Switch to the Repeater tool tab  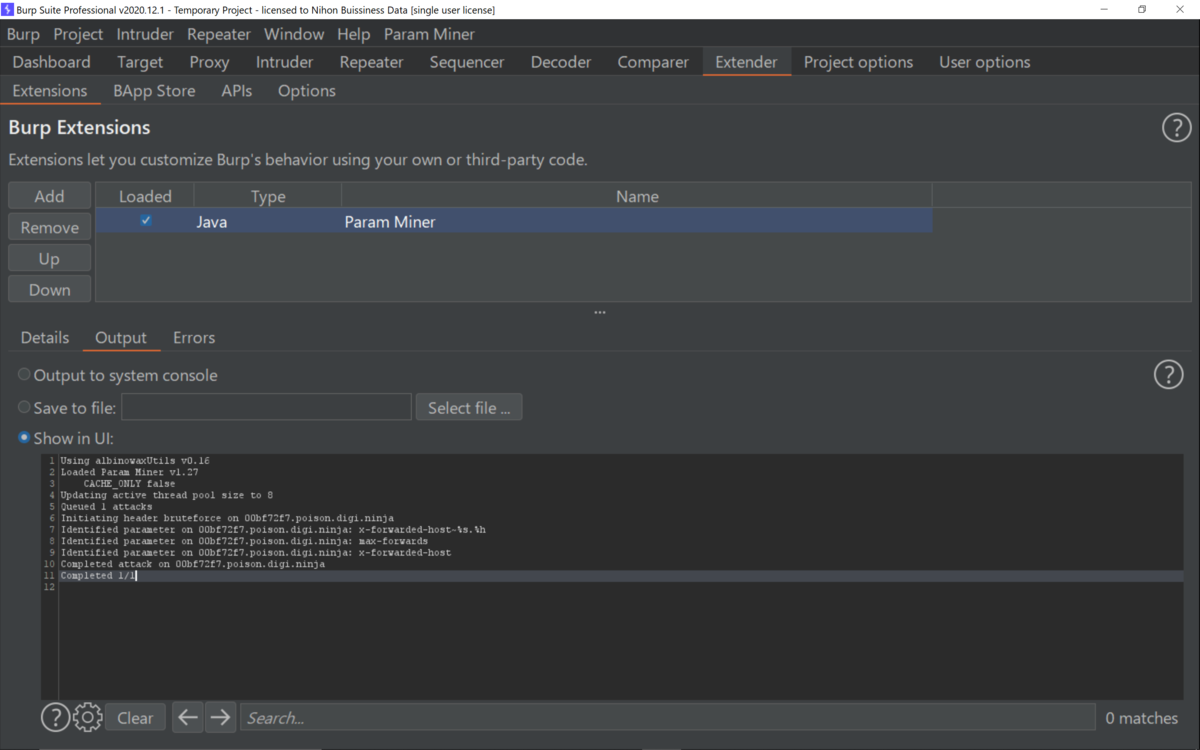pyautogui.click(x=371, y=62)
